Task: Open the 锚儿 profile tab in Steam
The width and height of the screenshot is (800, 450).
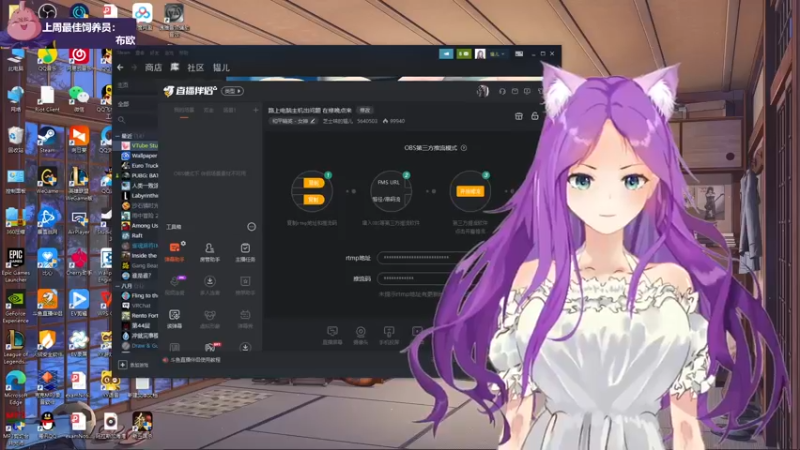Action: tap(221, 67)
